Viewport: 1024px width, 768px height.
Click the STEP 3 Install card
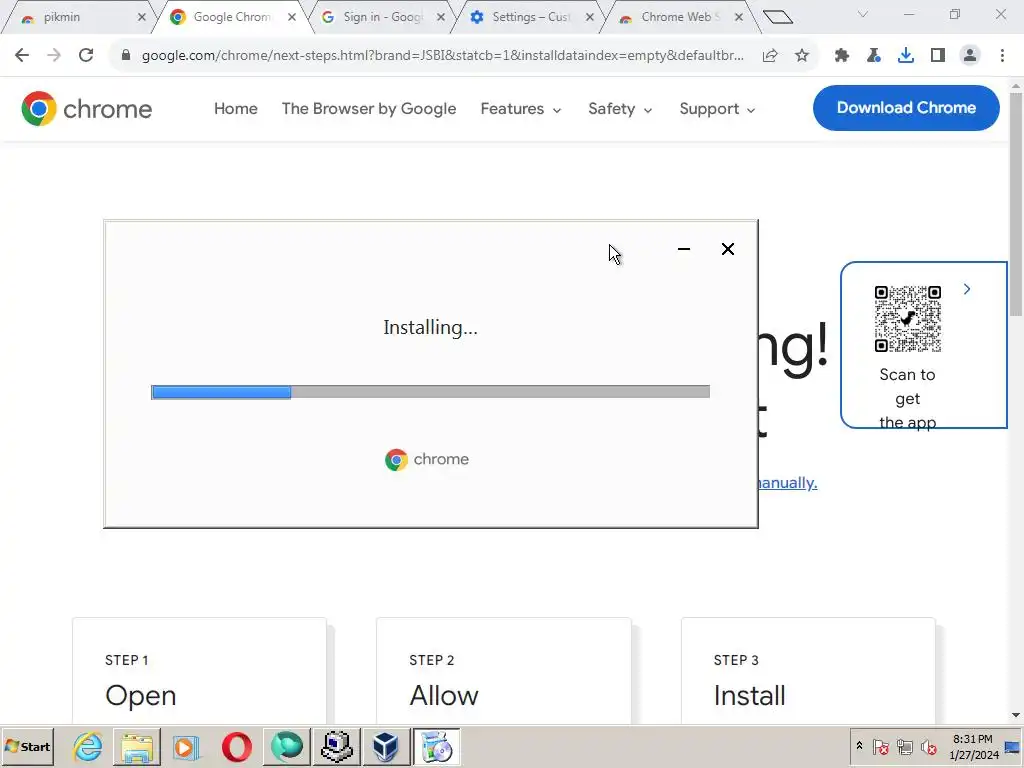click(808, 671)
